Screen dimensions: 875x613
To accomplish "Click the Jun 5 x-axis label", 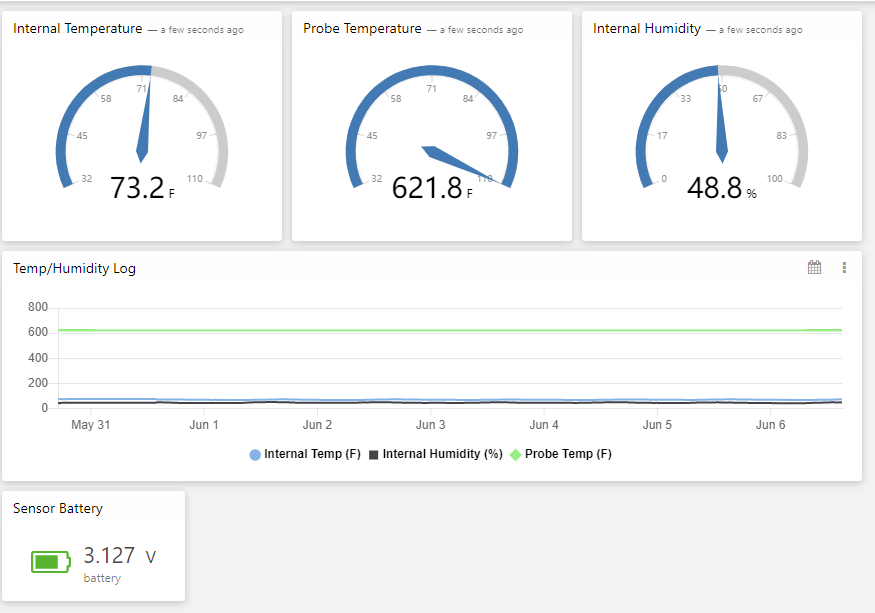I will (657, 425).
